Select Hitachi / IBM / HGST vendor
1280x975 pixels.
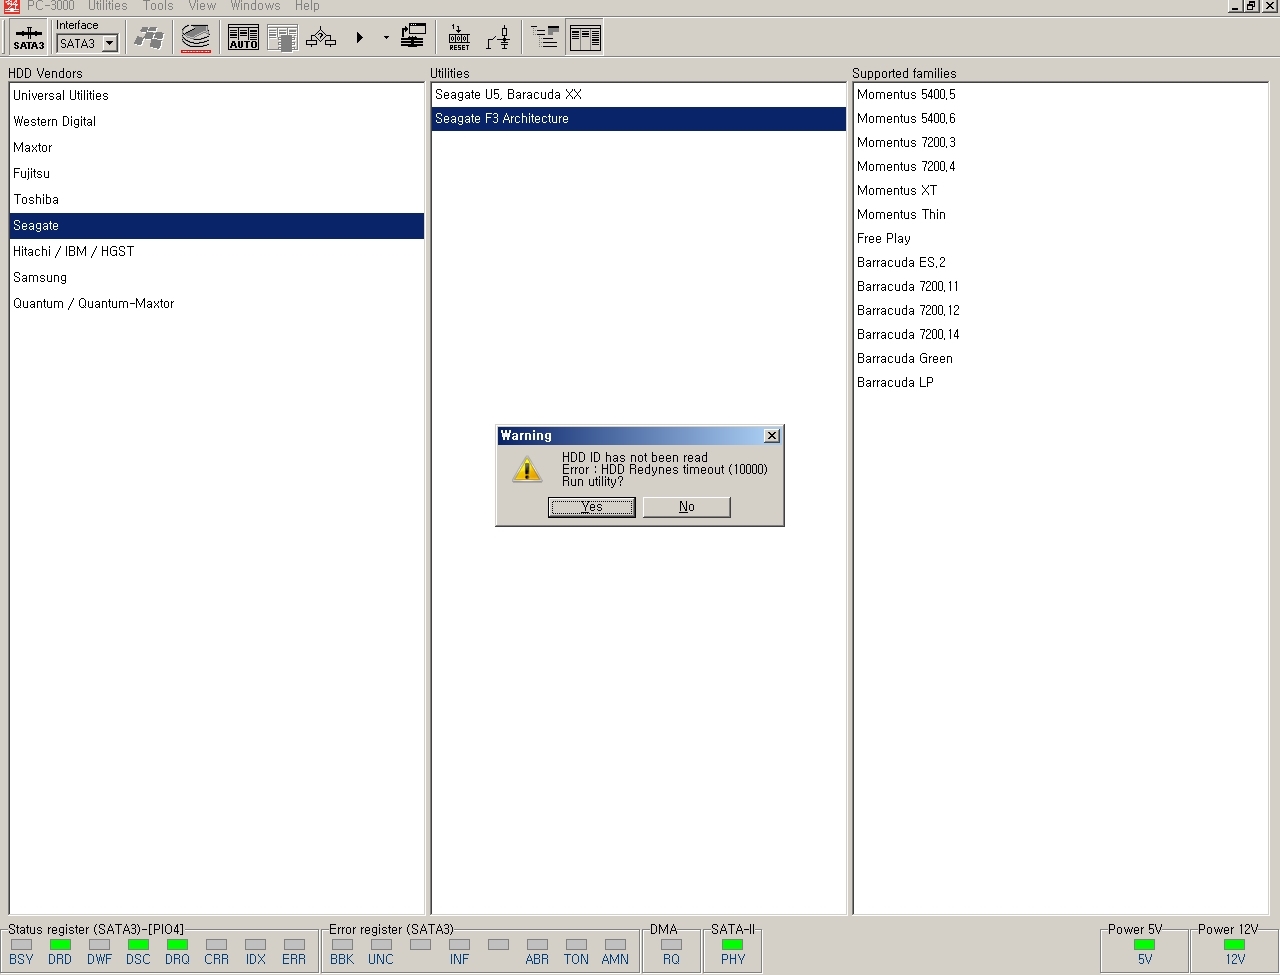tap(217, 252)
